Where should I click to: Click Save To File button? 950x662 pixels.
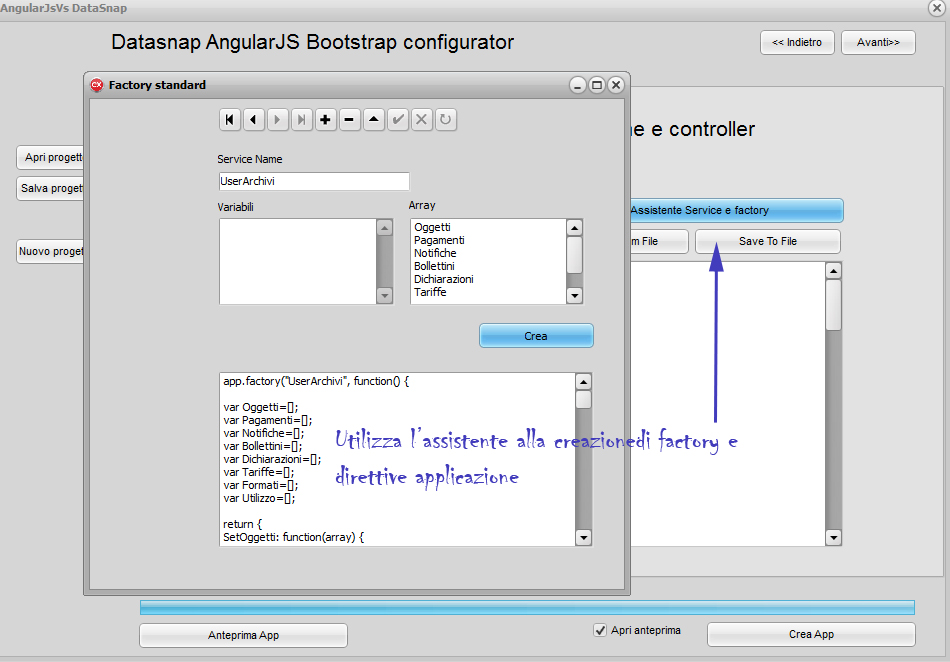[x=768, y=241]
